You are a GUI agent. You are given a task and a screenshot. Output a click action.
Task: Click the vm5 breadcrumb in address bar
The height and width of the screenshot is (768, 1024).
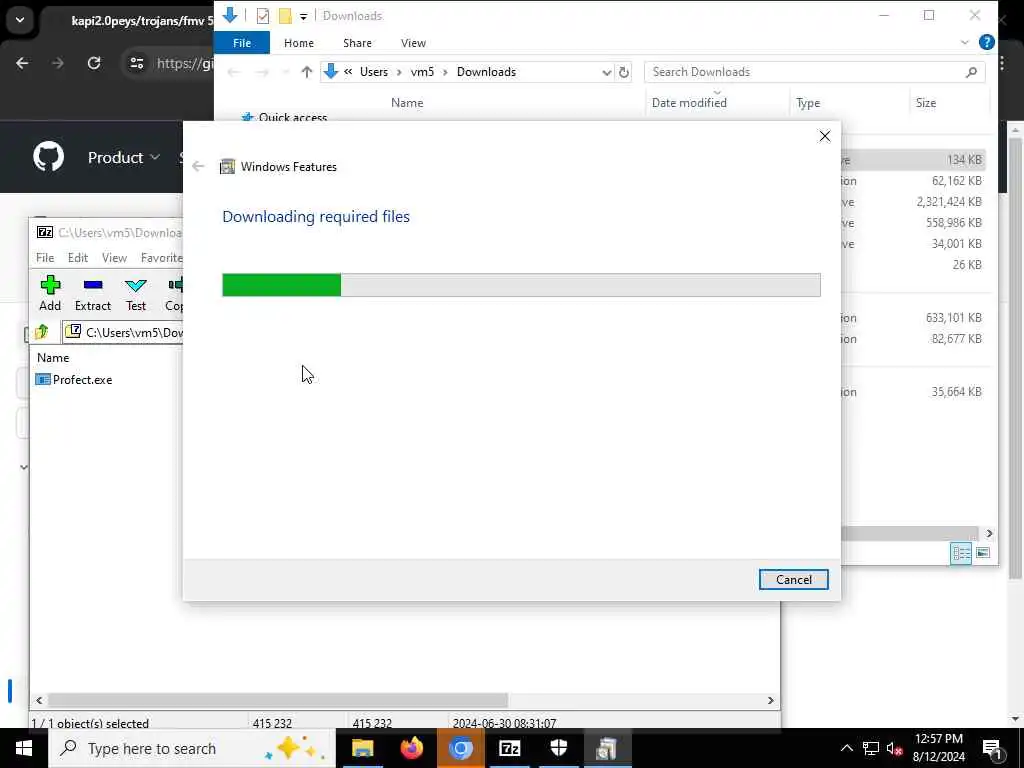[422, 72]
